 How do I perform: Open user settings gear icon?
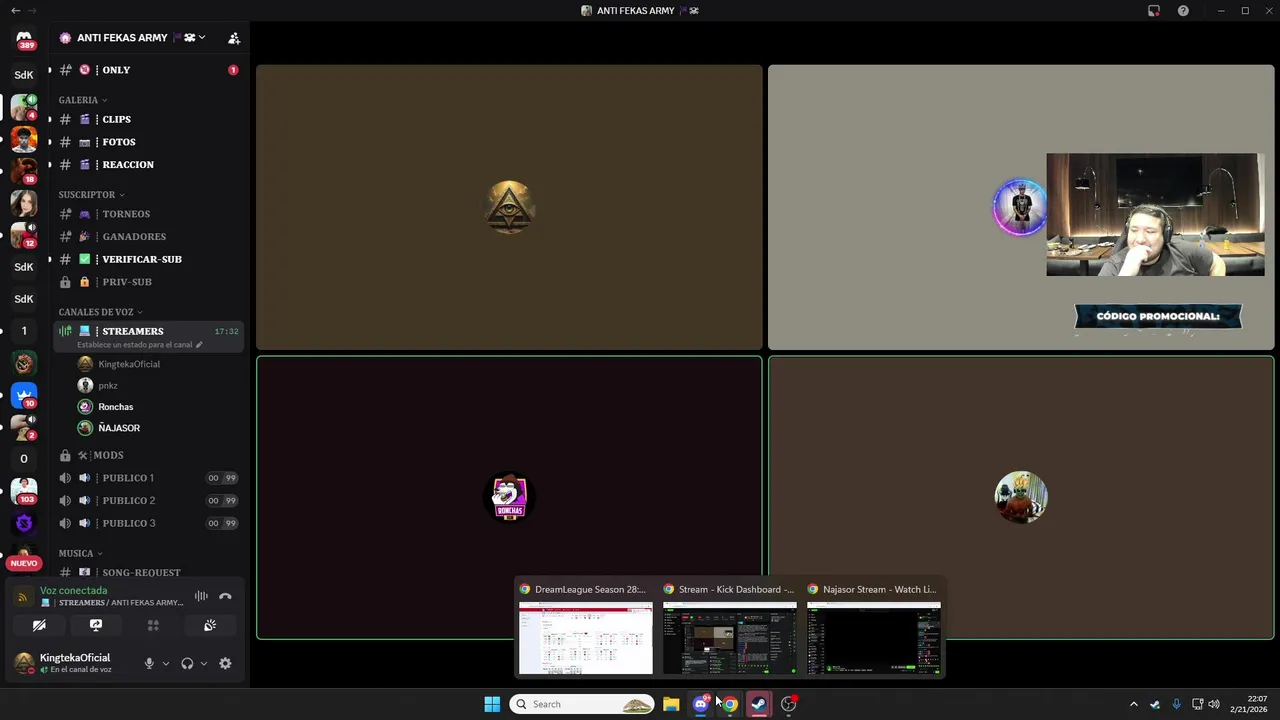pyautogui.click(x=225, y=663)
